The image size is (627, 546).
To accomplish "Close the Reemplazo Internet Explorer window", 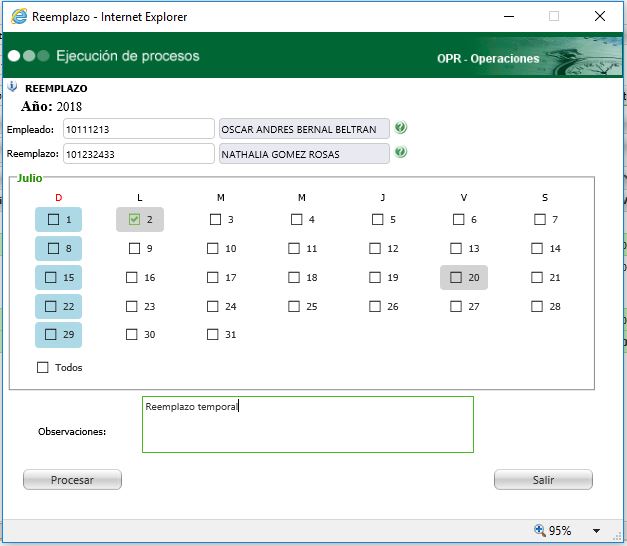I will (x=600, y=16).
